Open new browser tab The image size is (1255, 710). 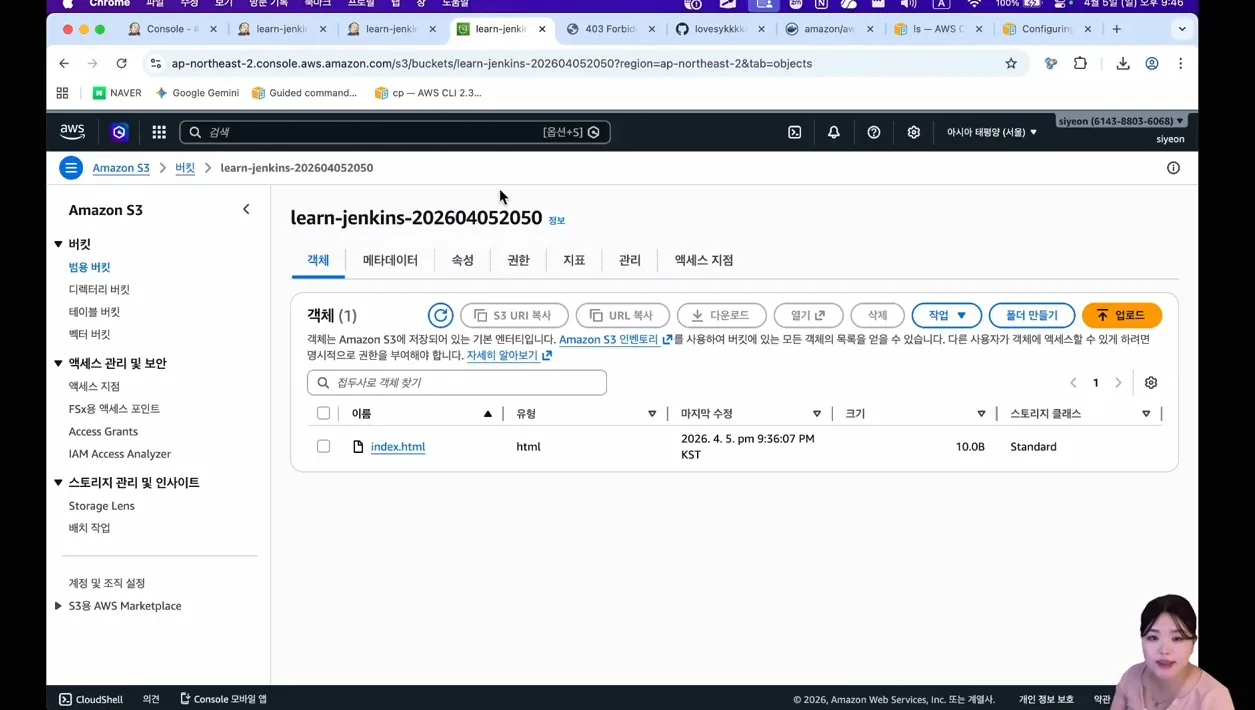pyautogui.click(x=1117, y=29)
